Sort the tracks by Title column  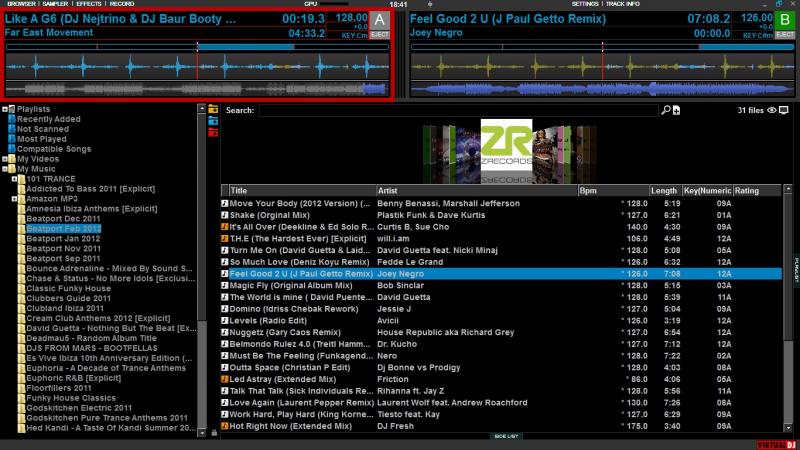302,190
